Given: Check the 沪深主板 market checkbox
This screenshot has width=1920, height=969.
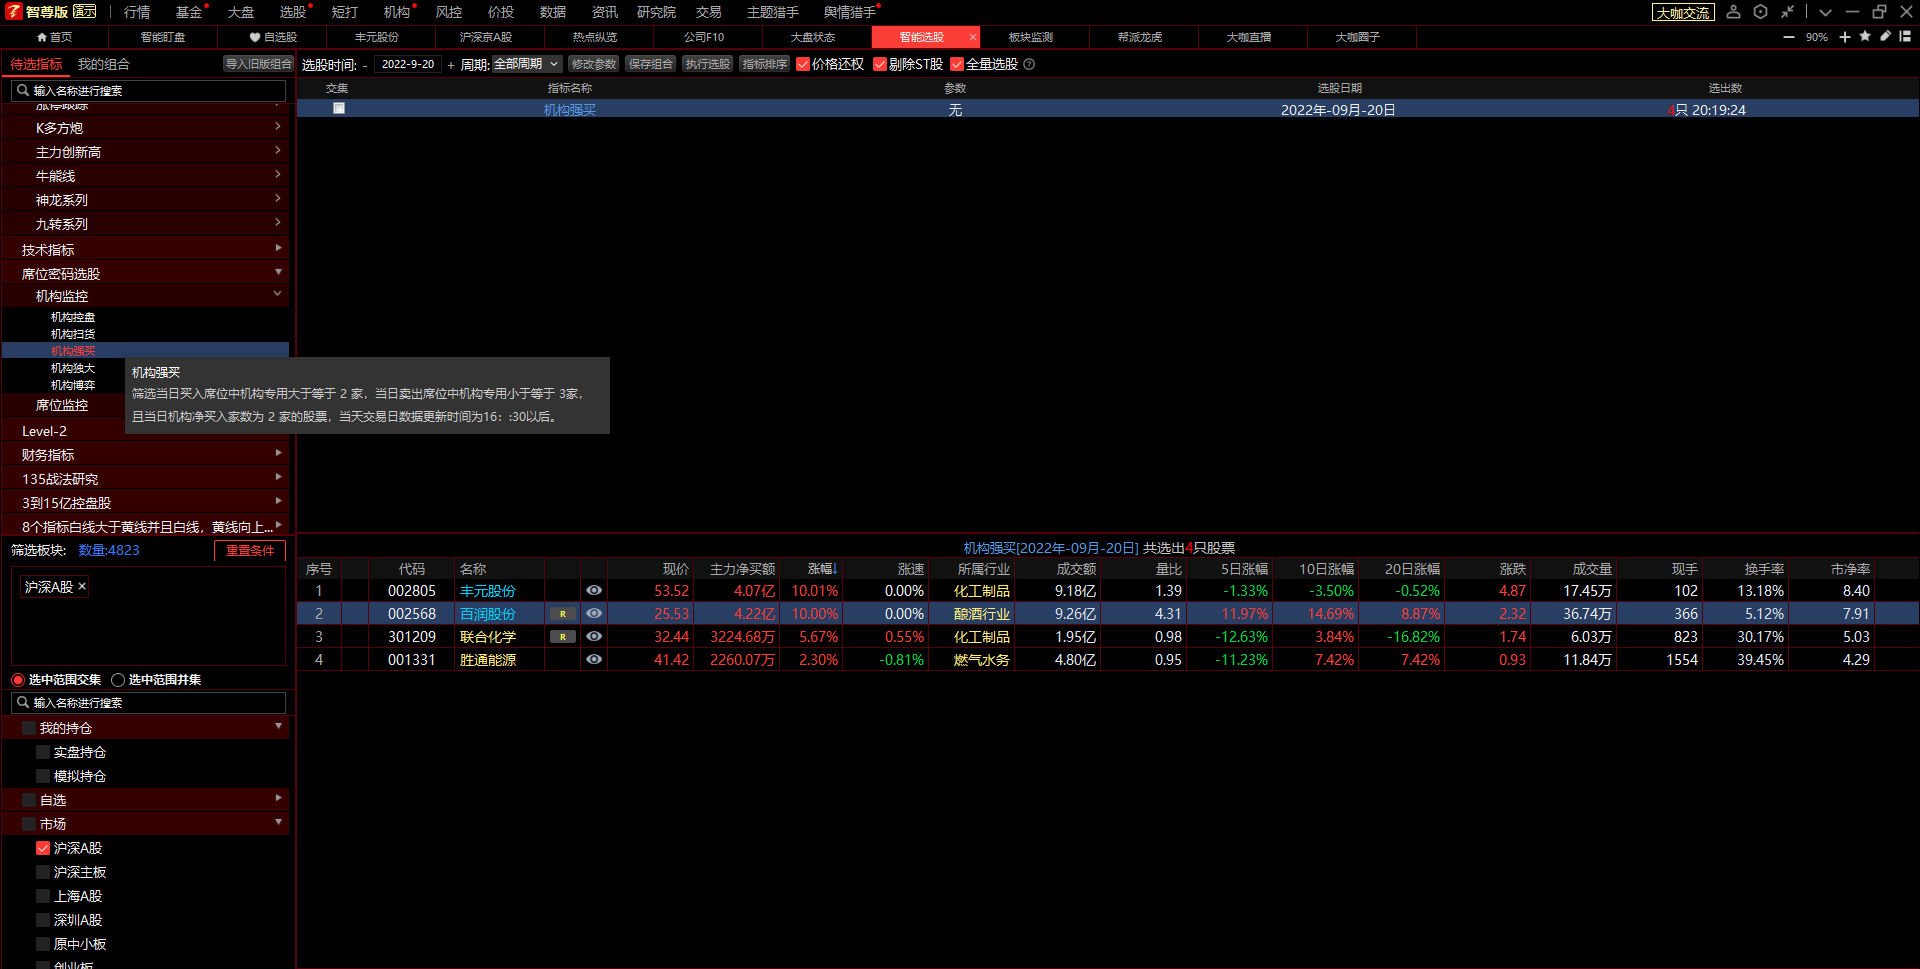Looking at the screenshot, I should [43, 872].
